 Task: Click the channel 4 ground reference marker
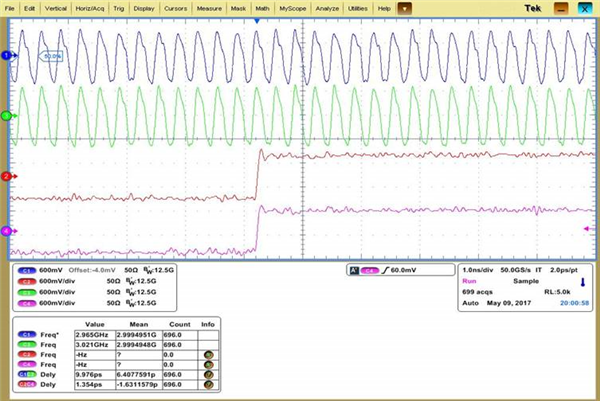tap(8, 231)
